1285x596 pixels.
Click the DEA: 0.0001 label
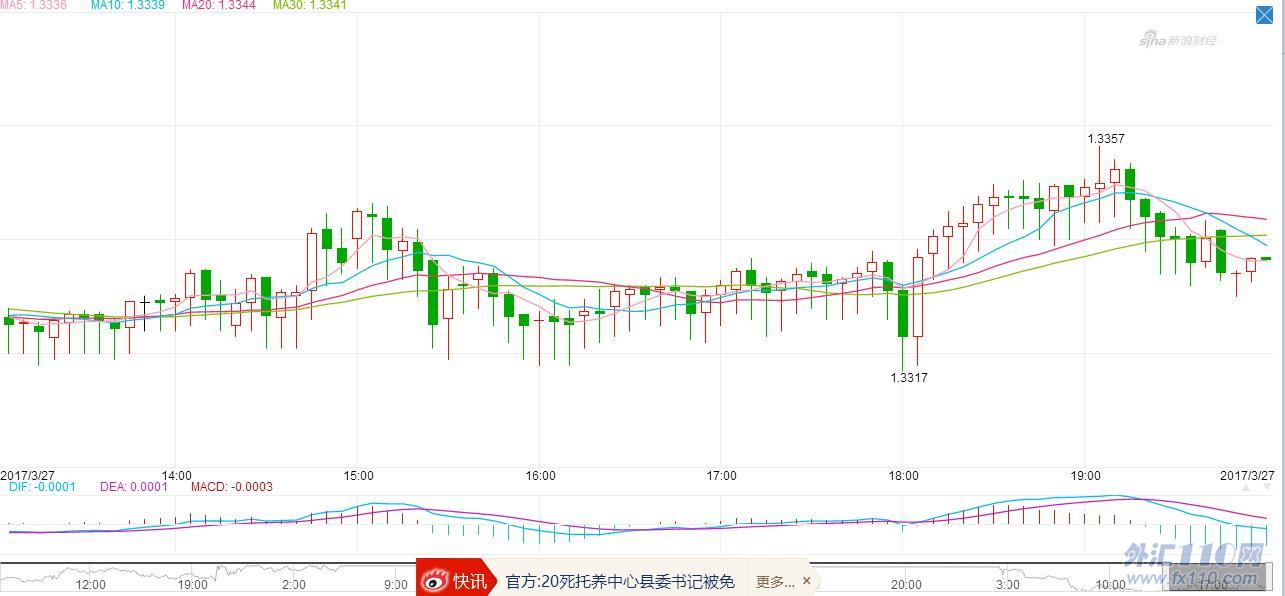134,487
